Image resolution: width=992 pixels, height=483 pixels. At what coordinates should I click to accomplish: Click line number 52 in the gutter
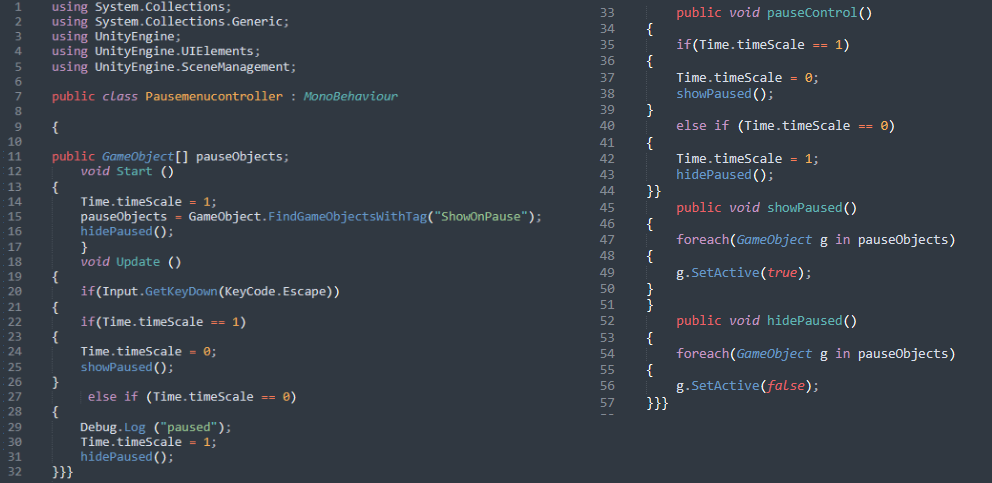tap(607, 321)
